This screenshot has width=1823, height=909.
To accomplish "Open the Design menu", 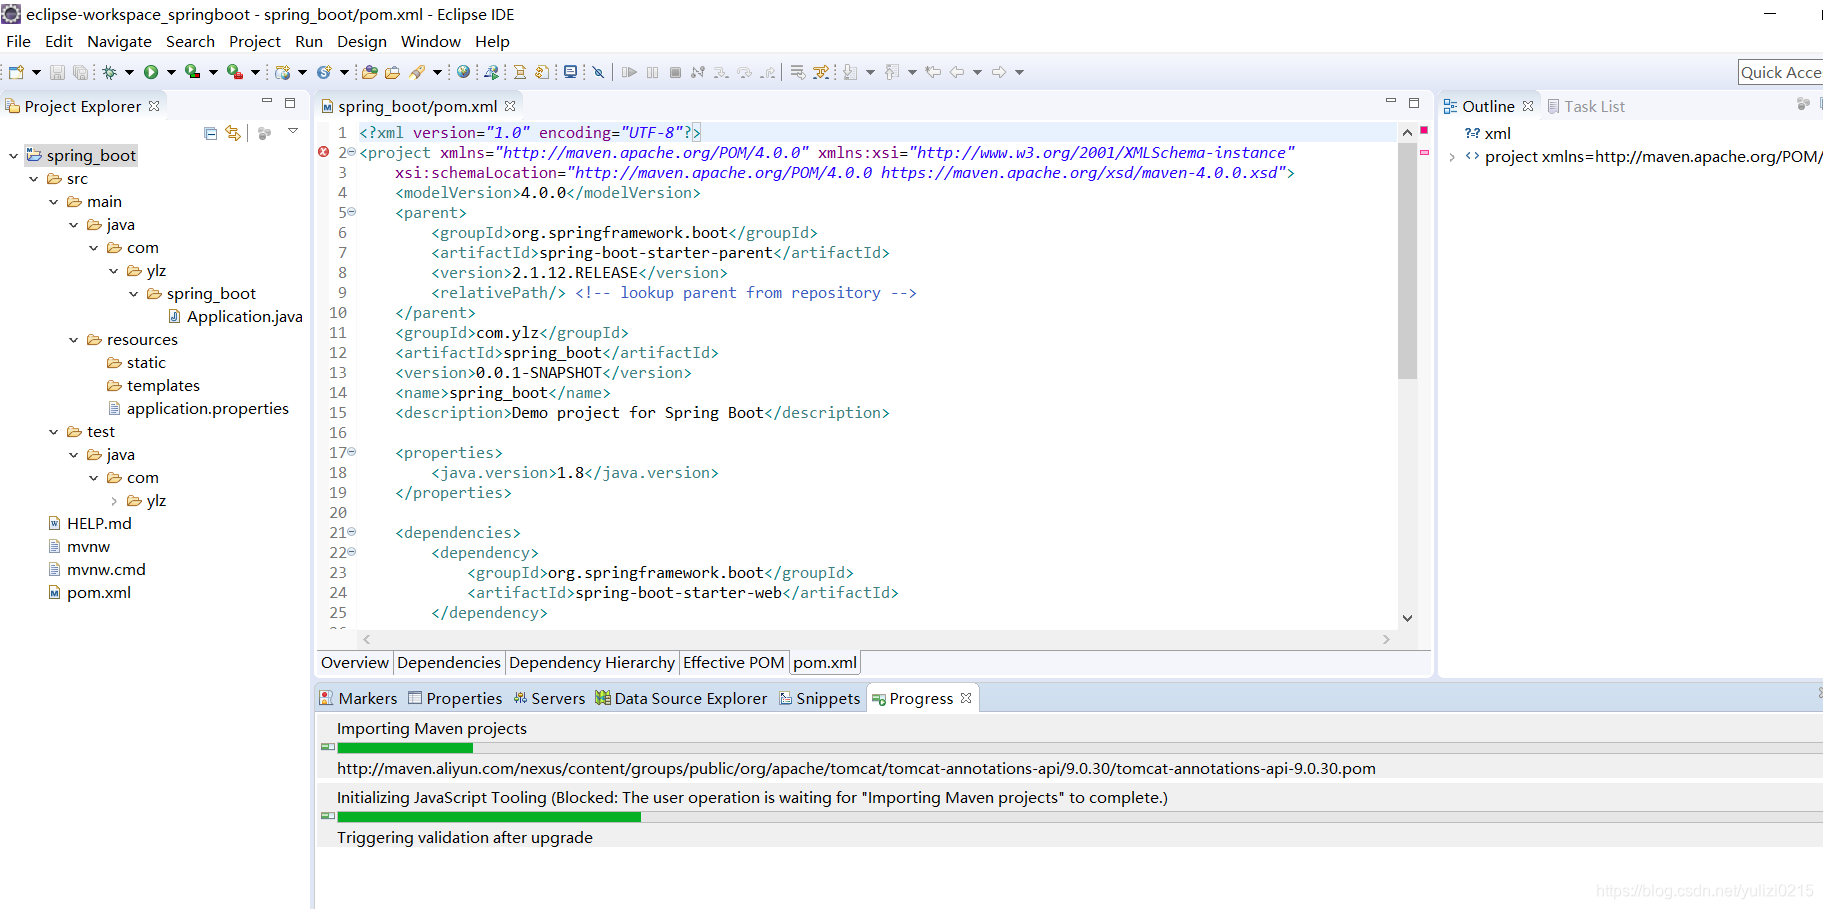I will coord(362,41).
